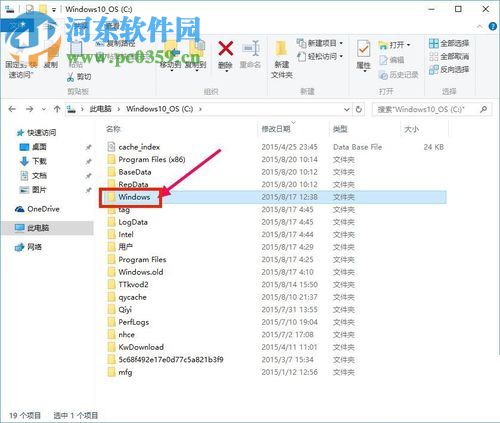Click the Quick Access toolbar dropdown arrow
Image resolution: width=500 pixels, height=423 pixels.
(x=54, y=10)
